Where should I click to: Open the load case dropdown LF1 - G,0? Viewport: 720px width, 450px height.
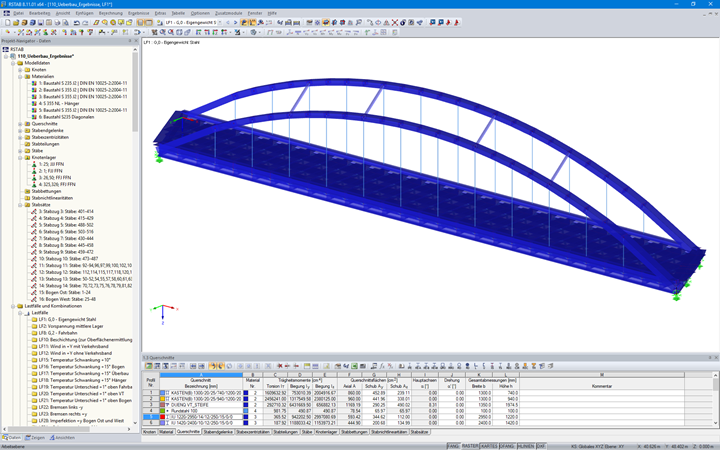coord(219,22)
